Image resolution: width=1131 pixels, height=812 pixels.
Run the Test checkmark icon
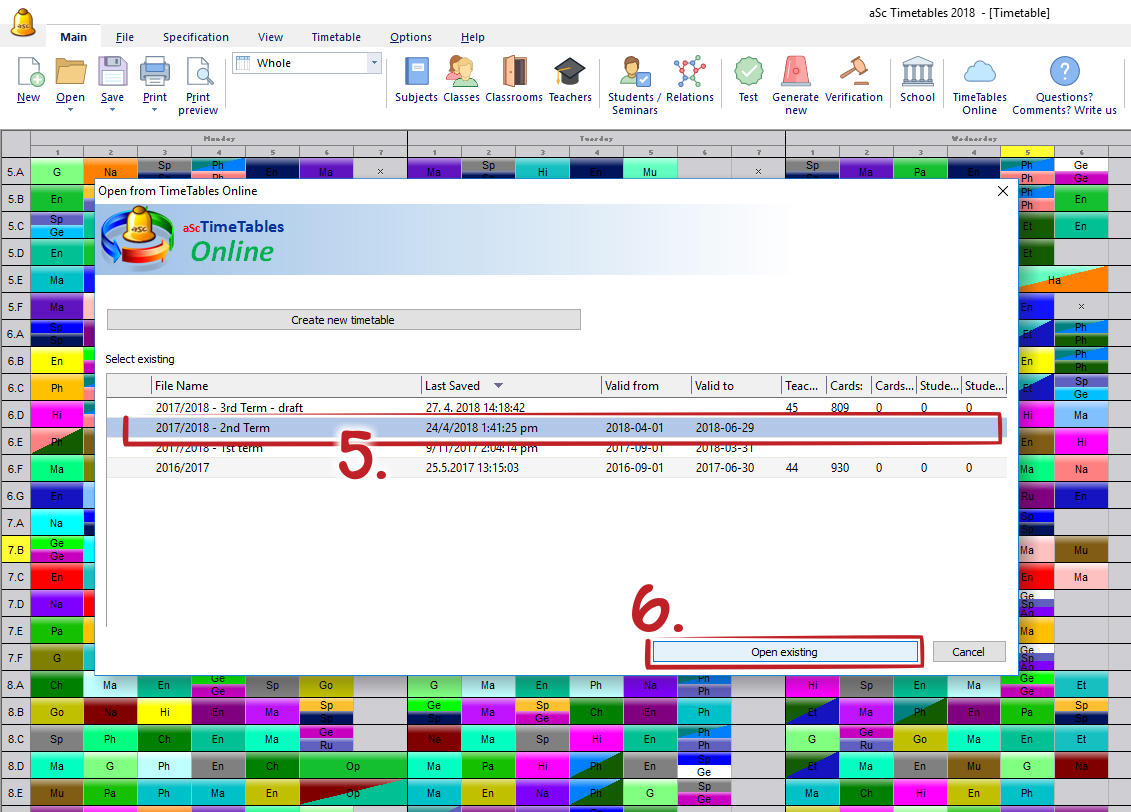(748, 73)
